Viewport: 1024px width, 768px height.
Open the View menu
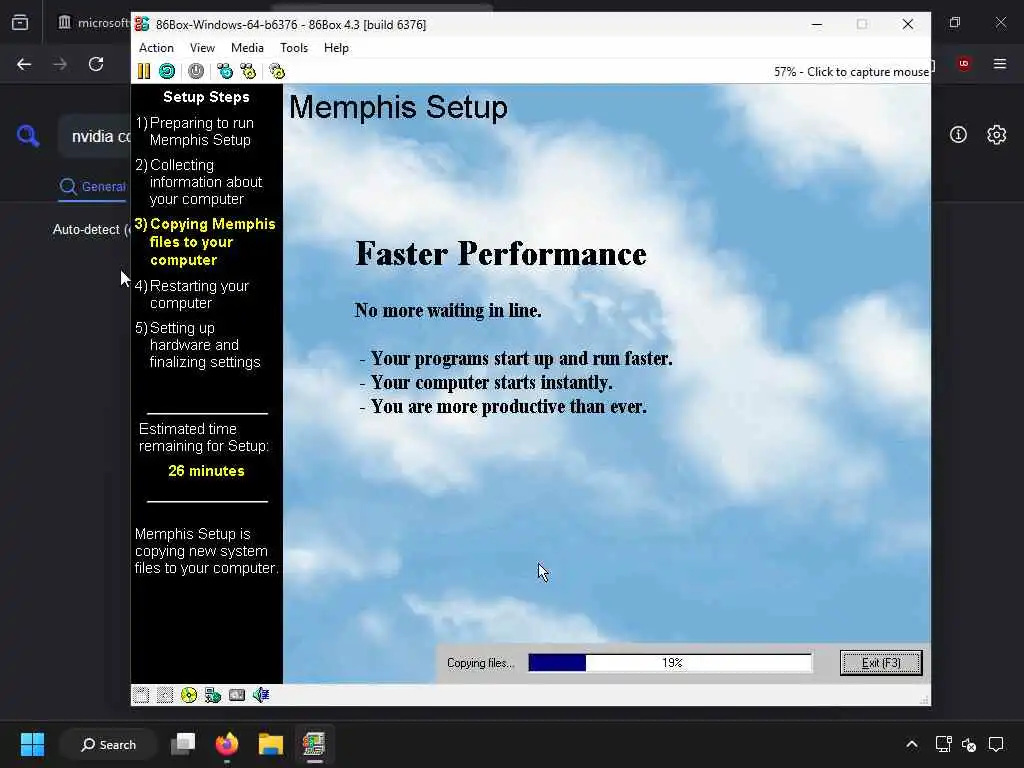point(202,48)
